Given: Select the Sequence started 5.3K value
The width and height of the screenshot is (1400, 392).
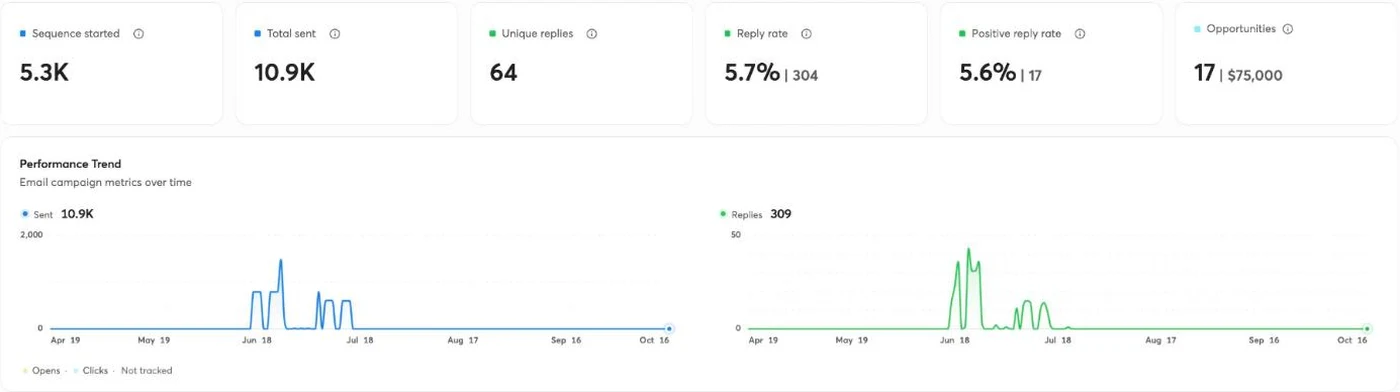Looking at the screenshot, I should pyautogui.click(x=44, y=72).
